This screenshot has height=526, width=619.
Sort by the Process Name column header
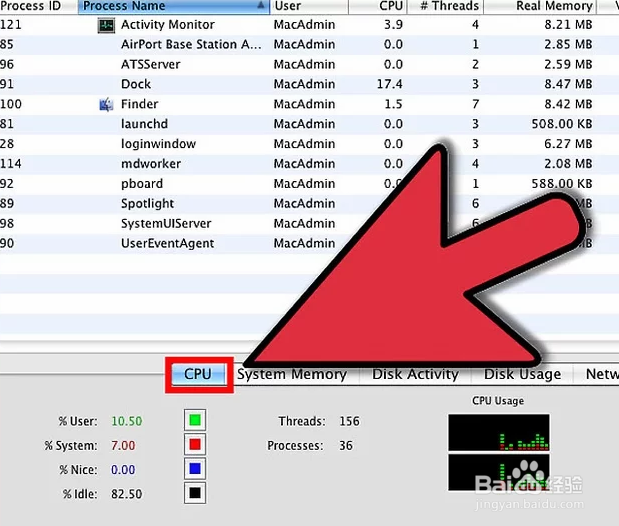[174, 6]
